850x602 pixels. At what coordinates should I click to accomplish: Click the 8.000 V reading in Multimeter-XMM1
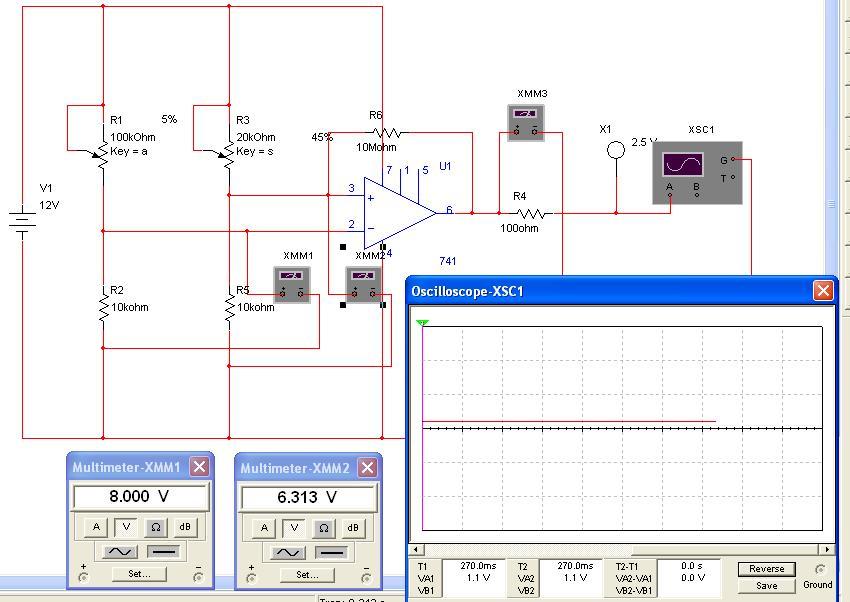[x=140, y=496]
